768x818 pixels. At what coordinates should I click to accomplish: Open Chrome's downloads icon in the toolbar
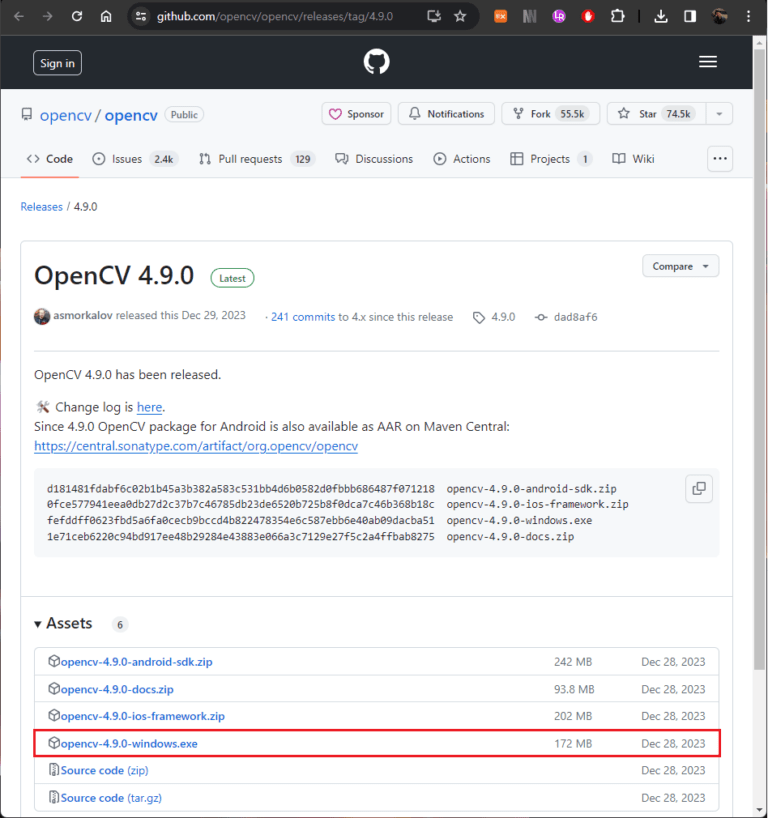click(661, 17)
